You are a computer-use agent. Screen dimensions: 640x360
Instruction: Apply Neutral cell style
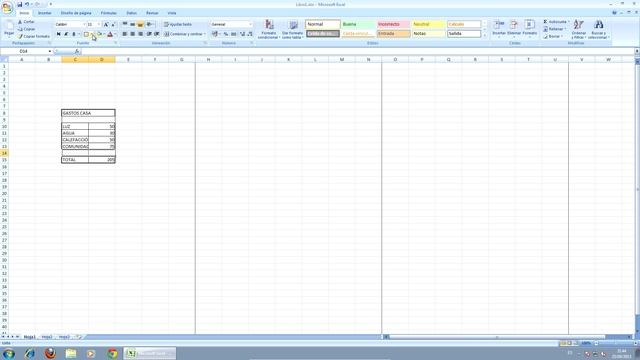(x=428, y=24)
